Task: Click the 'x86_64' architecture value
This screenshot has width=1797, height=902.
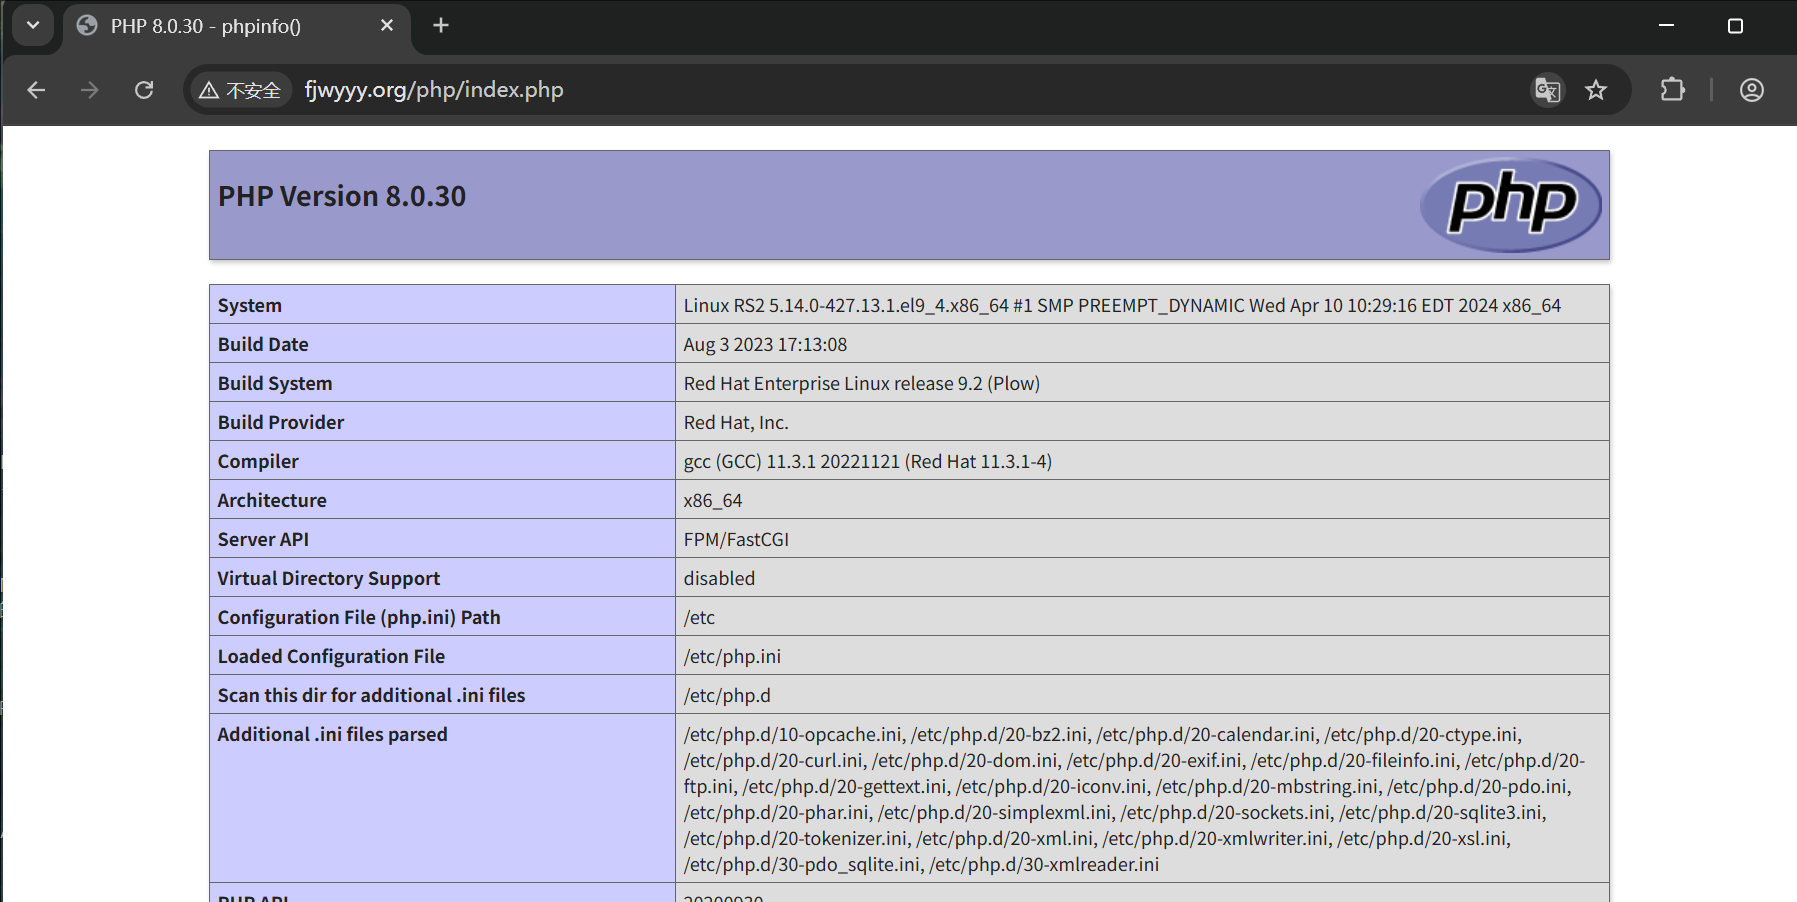Action: pyautogui.click(x=713, y=500)
